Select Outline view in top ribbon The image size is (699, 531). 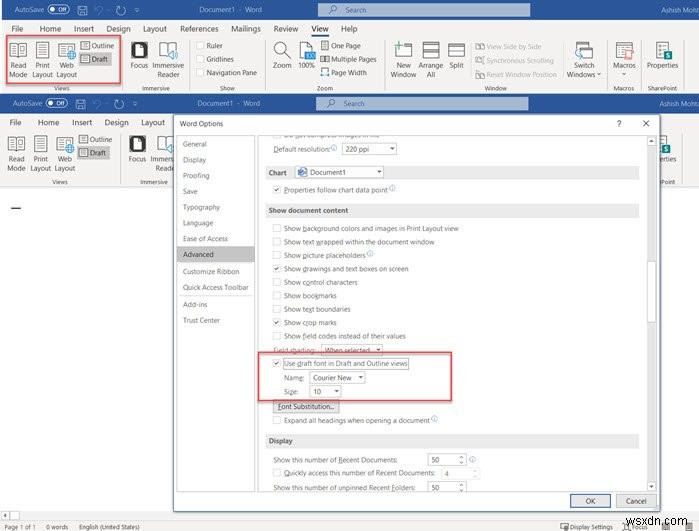coord(98,45)
